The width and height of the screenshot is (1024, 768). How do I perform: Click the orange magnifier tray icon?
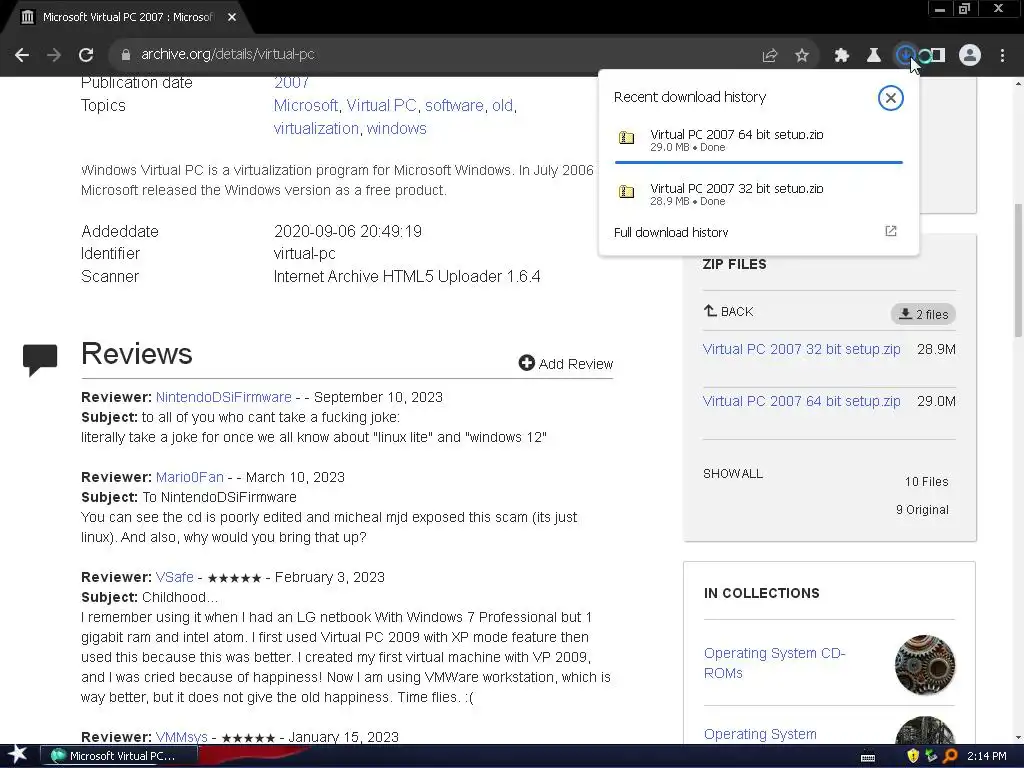pyautogui.click(x=950, y=756)
